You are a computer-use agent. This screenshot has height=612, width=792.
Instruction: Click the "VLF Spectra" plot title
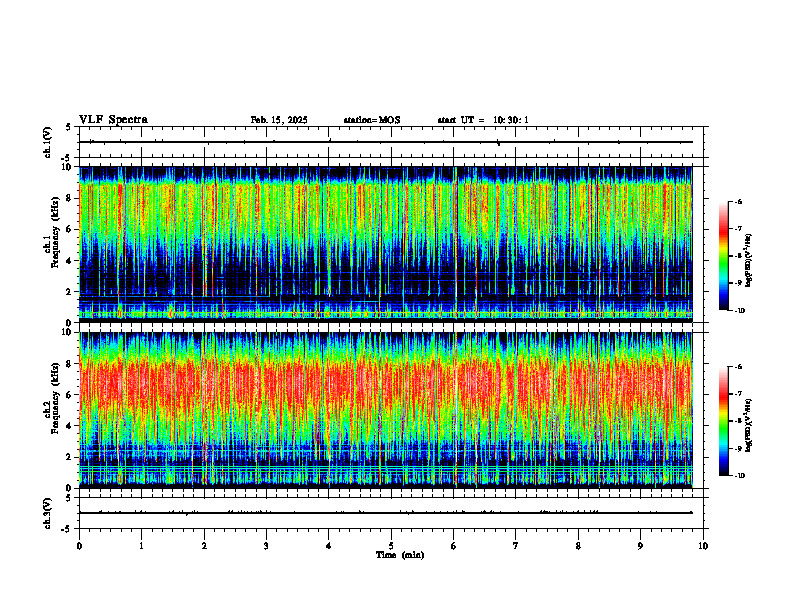[113, 120]
